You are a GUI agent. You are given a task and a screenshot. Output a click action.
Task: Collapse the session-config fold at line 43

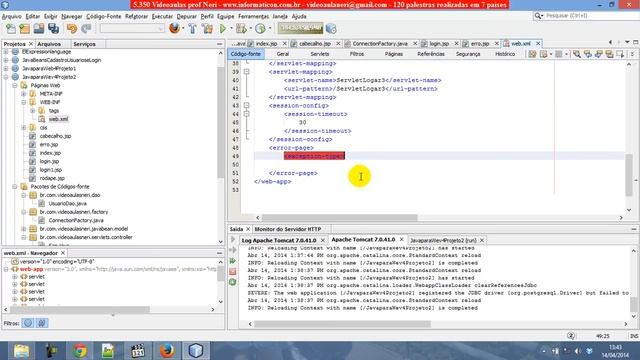[247, 106]
